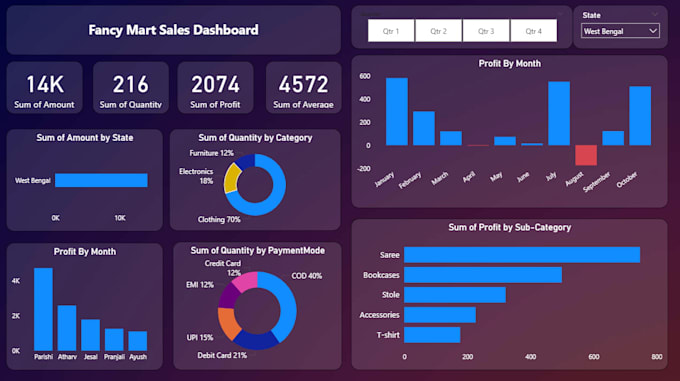Click the July profit bar

tap(559, 113)
